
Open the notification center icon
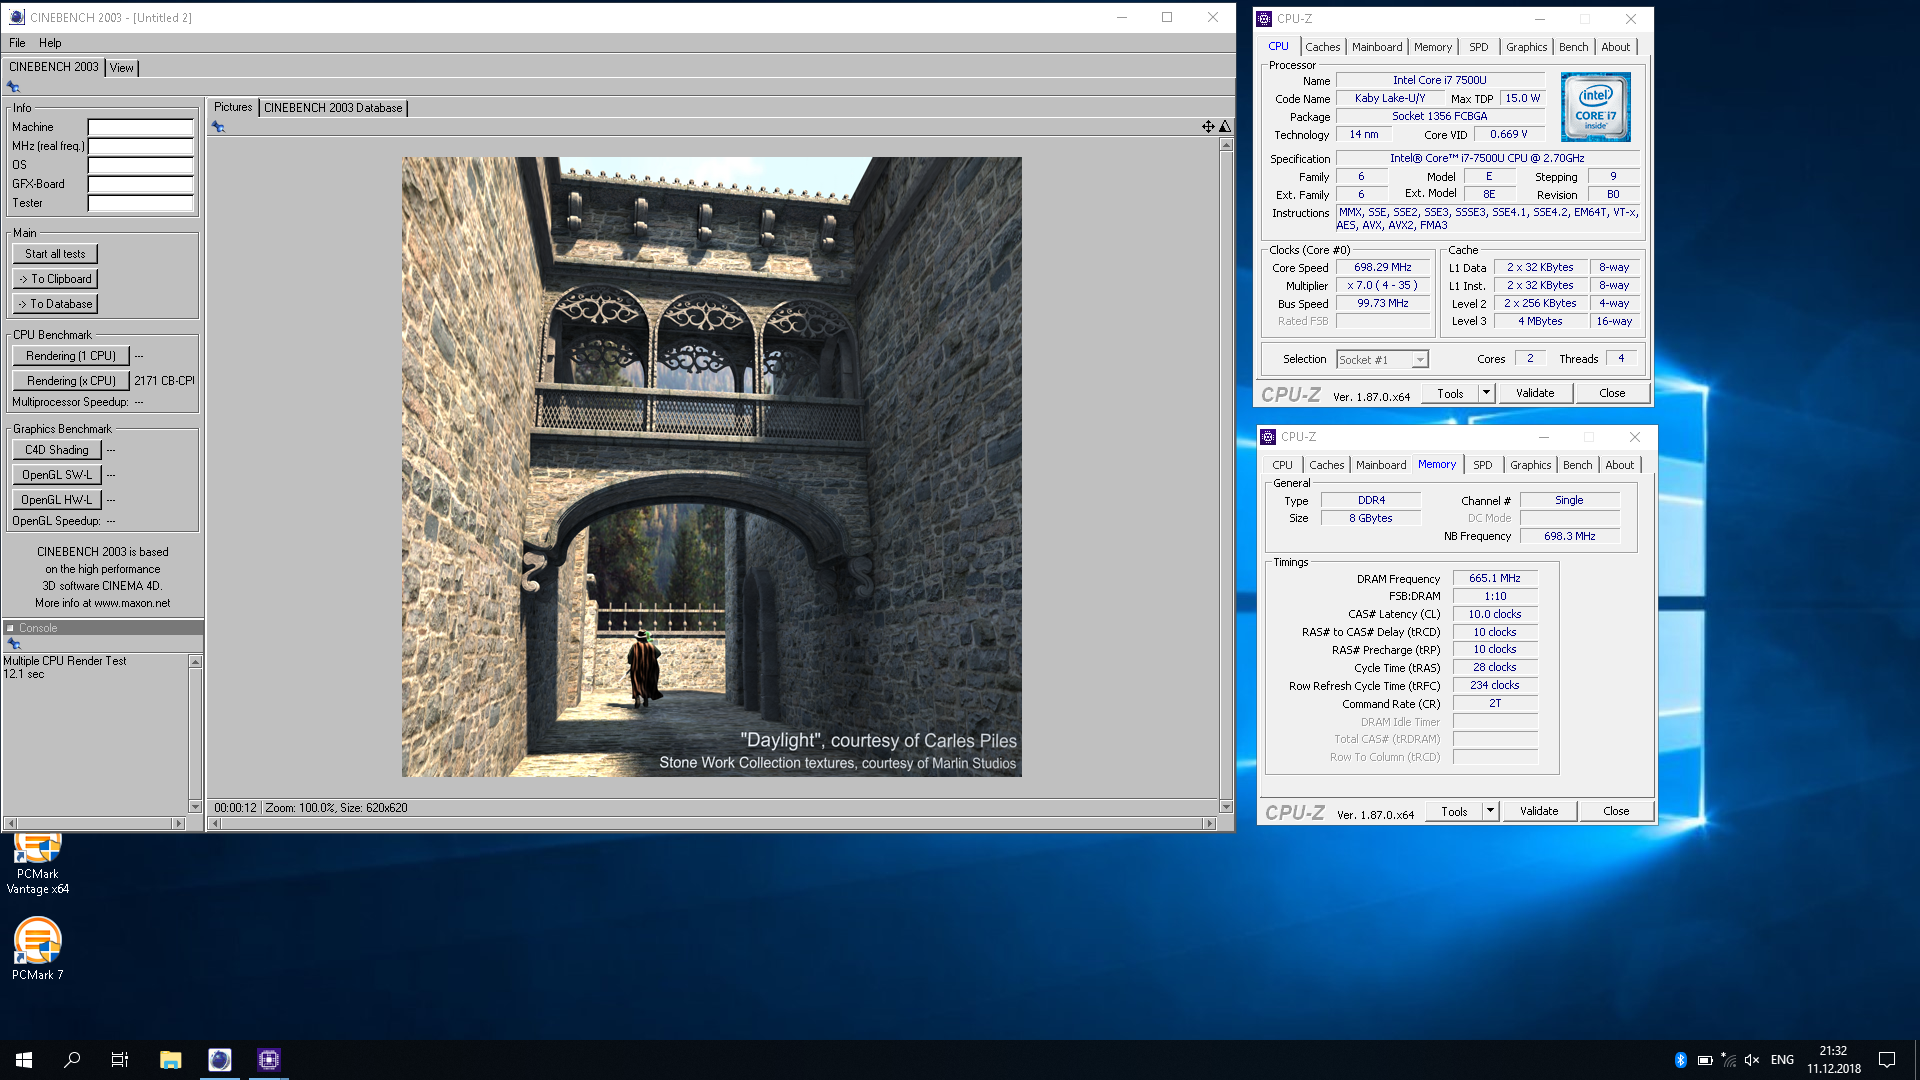(1887, 1060)
